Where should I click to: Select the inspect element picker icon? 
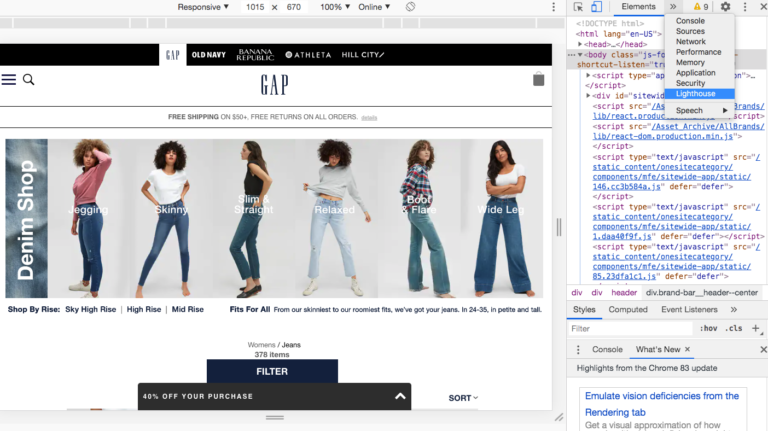[x=578, y=7]
